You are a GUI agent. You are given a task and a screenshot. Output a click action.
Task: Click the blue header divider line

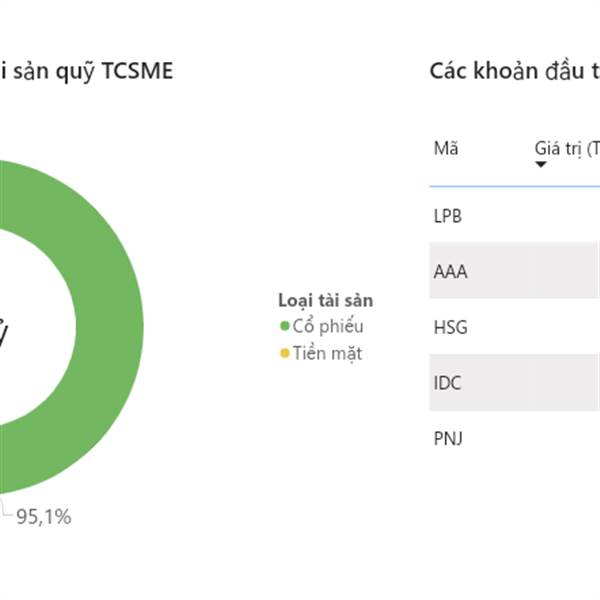point(515,186)
